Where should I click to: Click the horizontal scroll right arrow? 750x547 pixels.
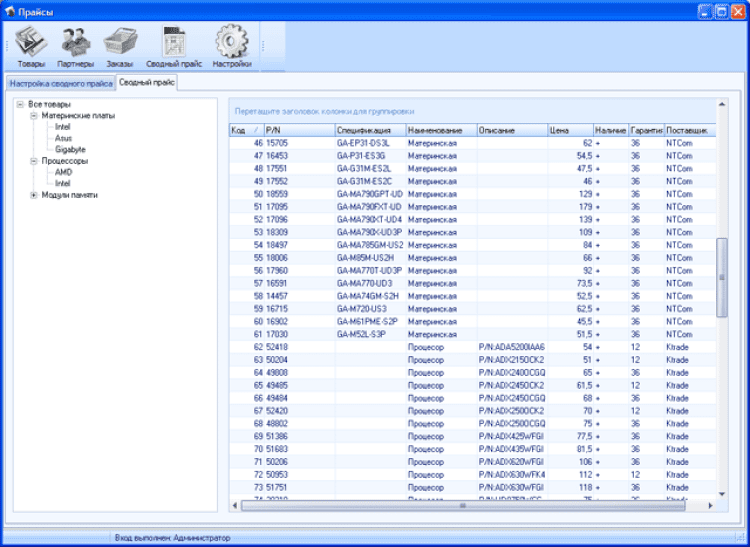[x=710, y=505]
